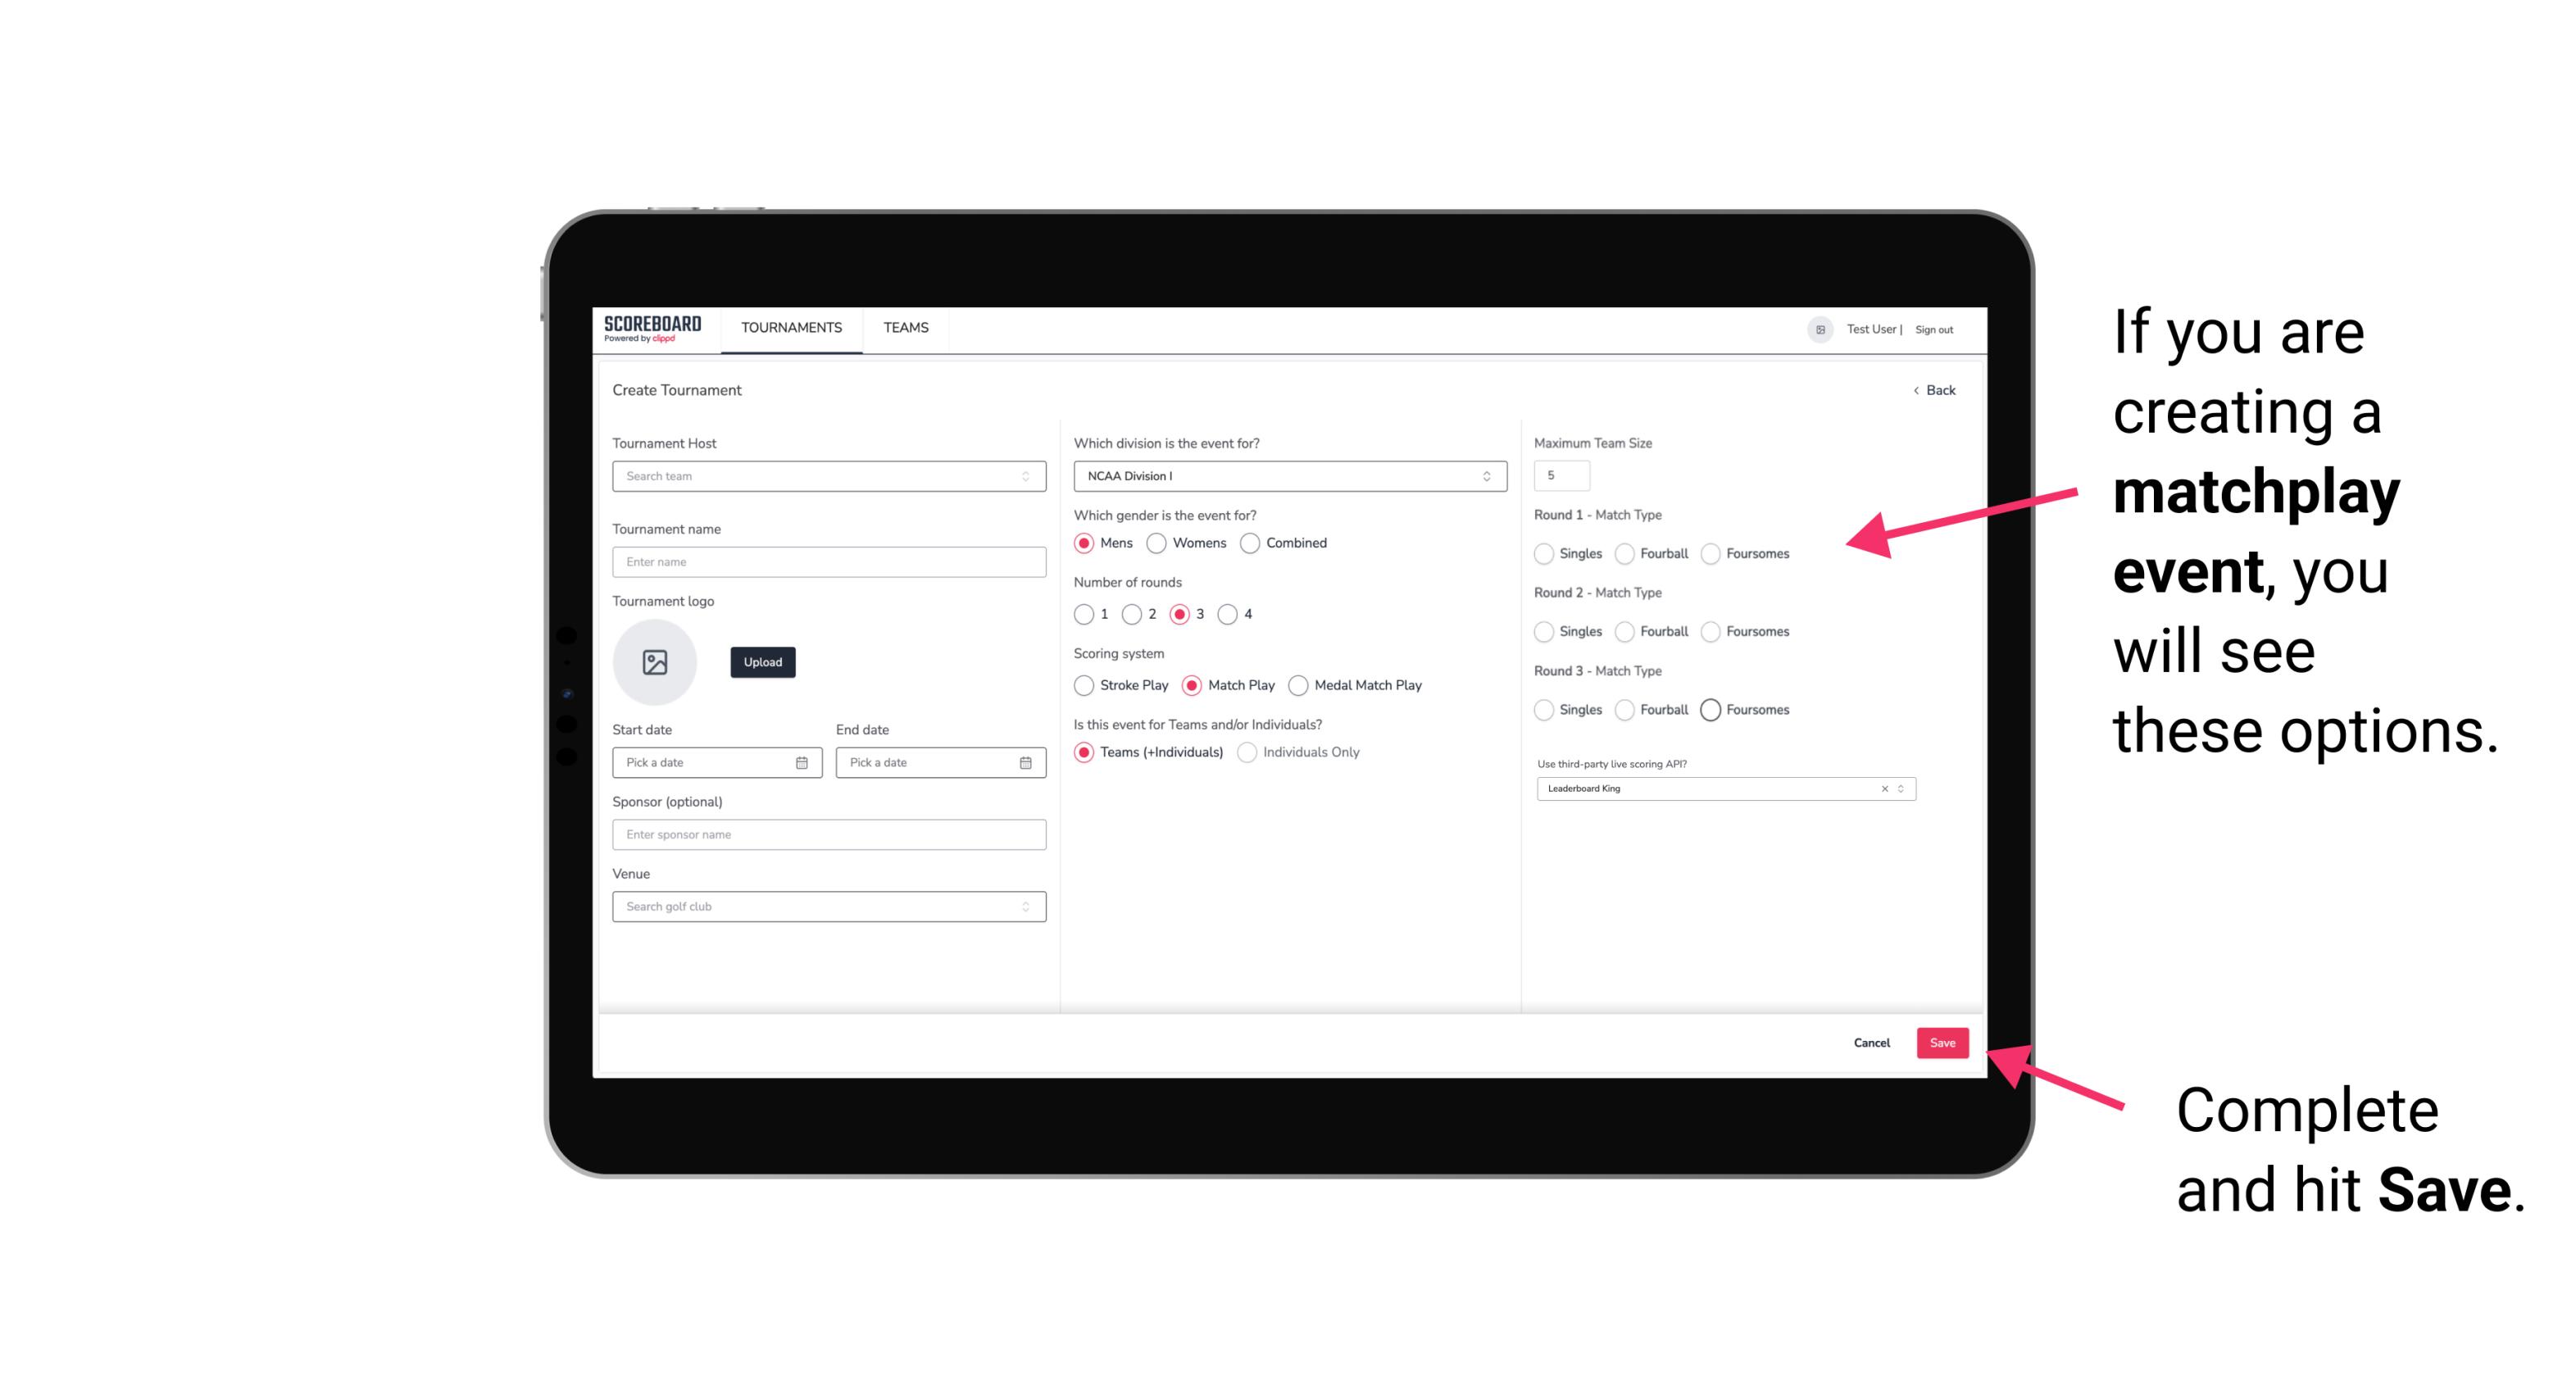Viewport: 2576px width, 1386px height.
Task: Click the tournament logo upload icon
Action: (655, 662)
